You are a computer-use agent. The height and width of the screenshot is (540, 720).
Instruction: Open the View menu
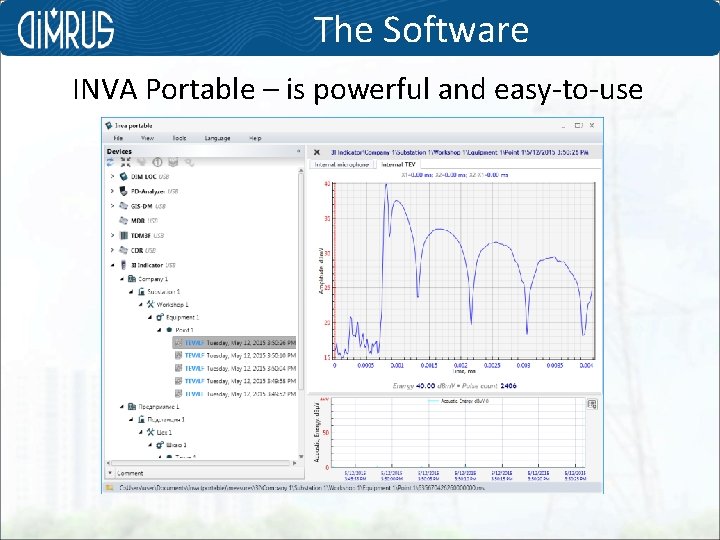click(x=147, y=138)
